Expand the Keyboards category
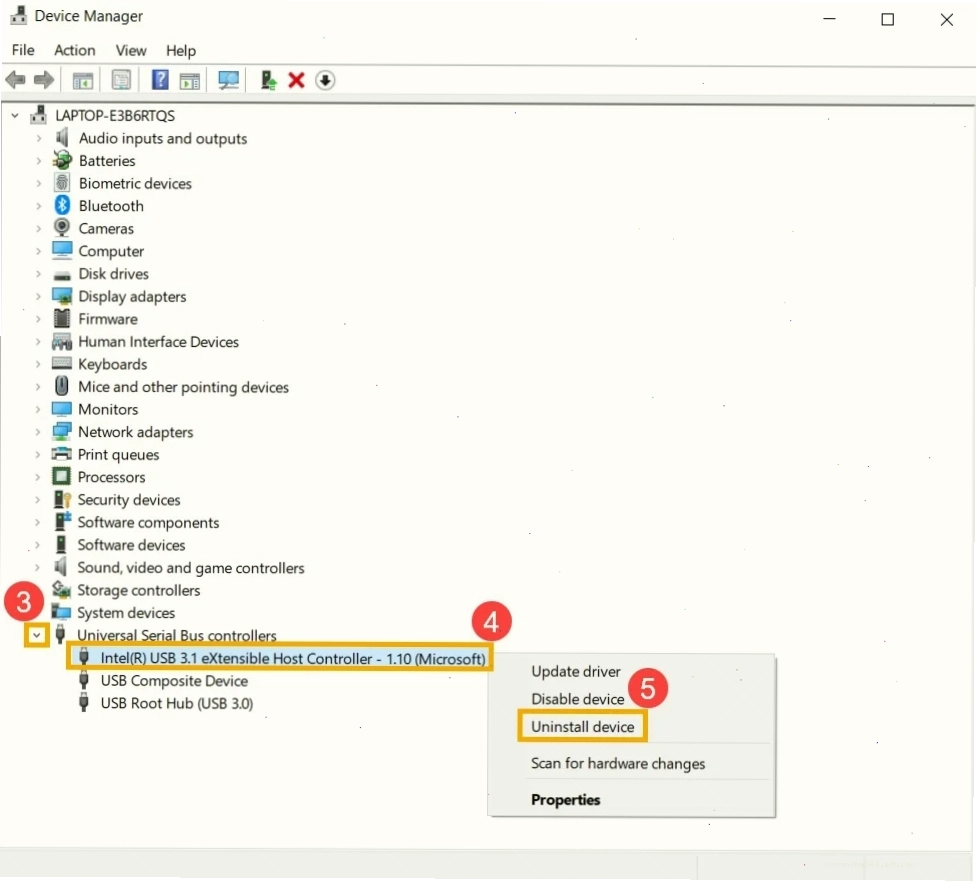Image resolution: width=977 pixels, height=881 pixels. (38, 364)
